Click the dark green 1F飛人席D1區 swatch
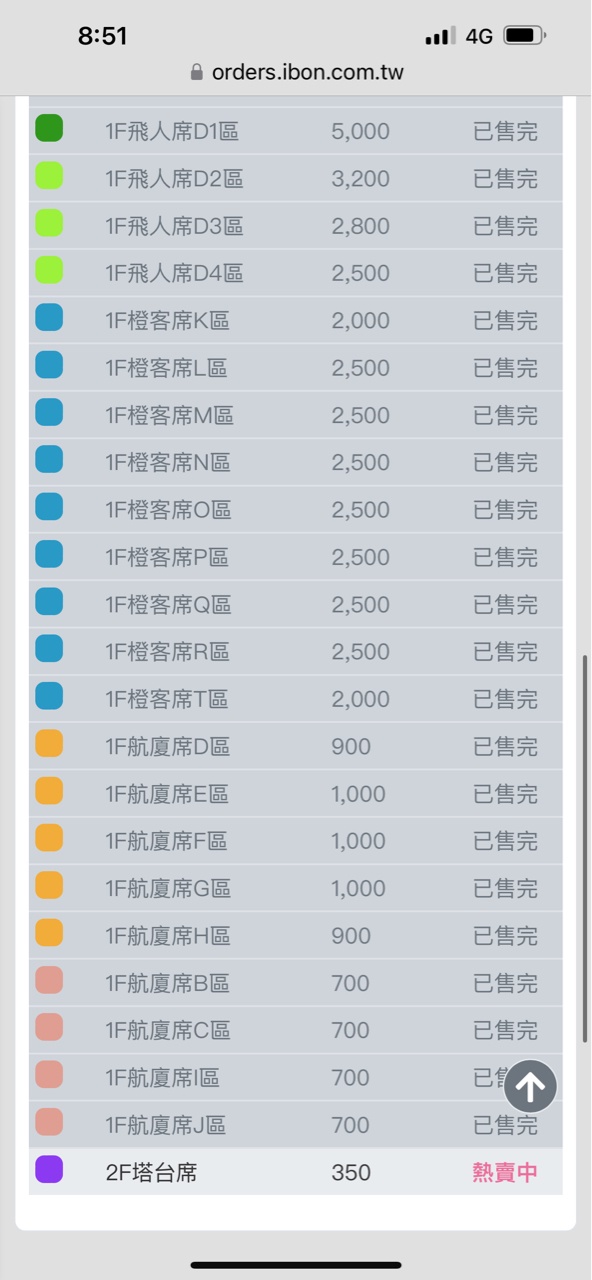The height and width of the screenshot is (1280, 592). 49,128
